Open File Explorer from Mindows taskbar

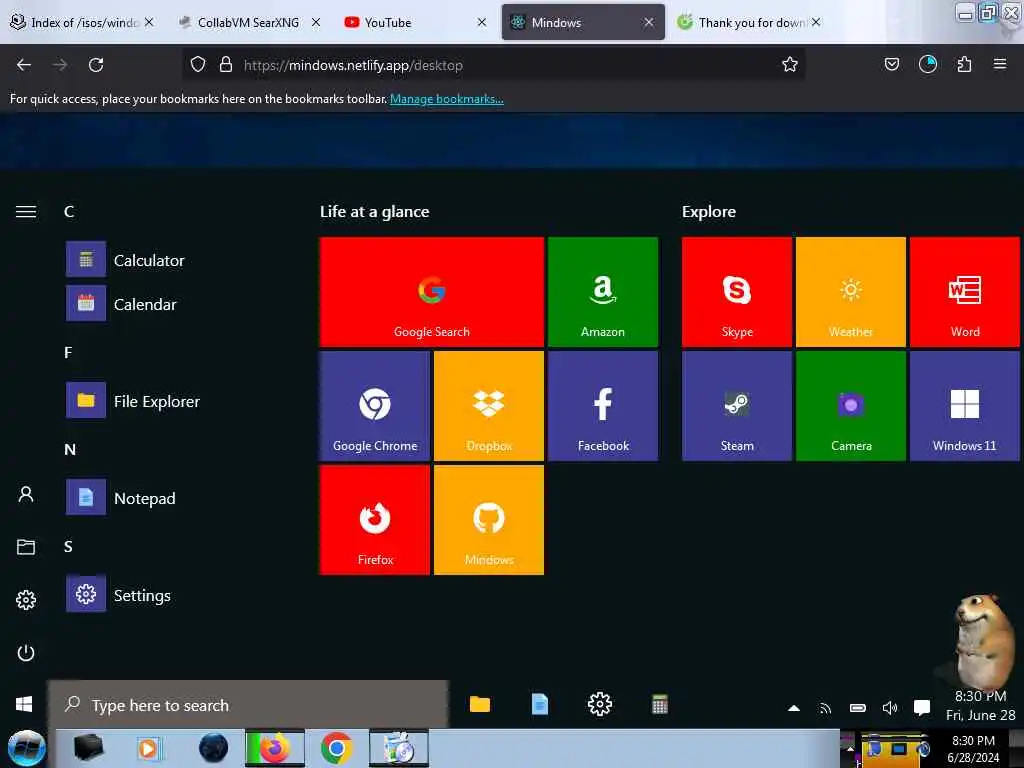(479, 704)
